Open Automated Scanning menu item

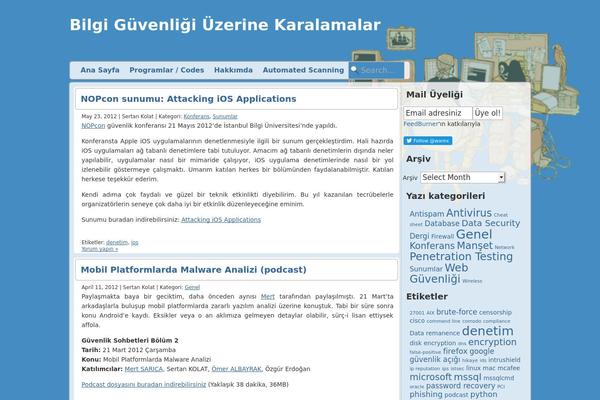303,70
